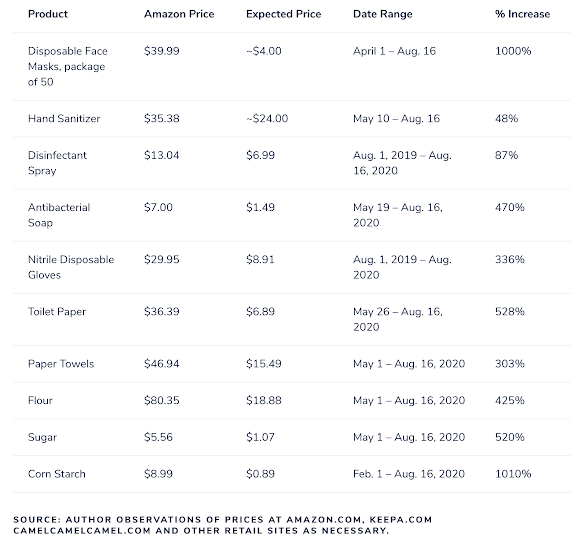578x544 pixels.
Task: Click Hand Sanitizer expected price ~$24.00
Action: (x=267, y=119)
